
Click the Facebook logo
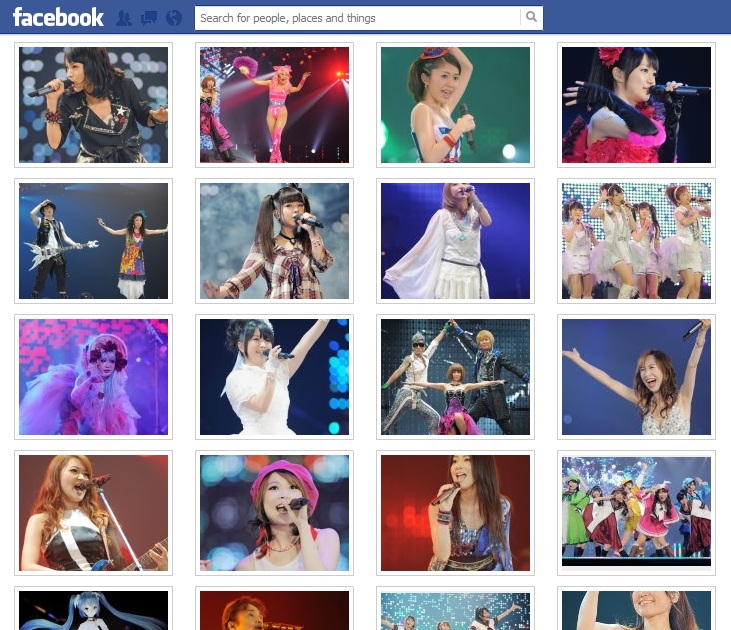tap(58, 17)
